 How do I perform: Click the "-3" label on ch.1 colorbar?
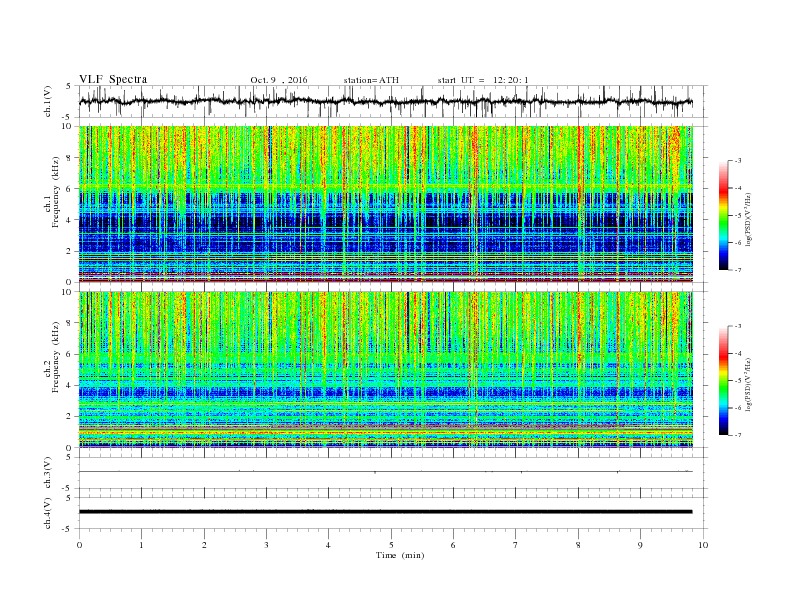pyautogui.click(x=738, y=161)
